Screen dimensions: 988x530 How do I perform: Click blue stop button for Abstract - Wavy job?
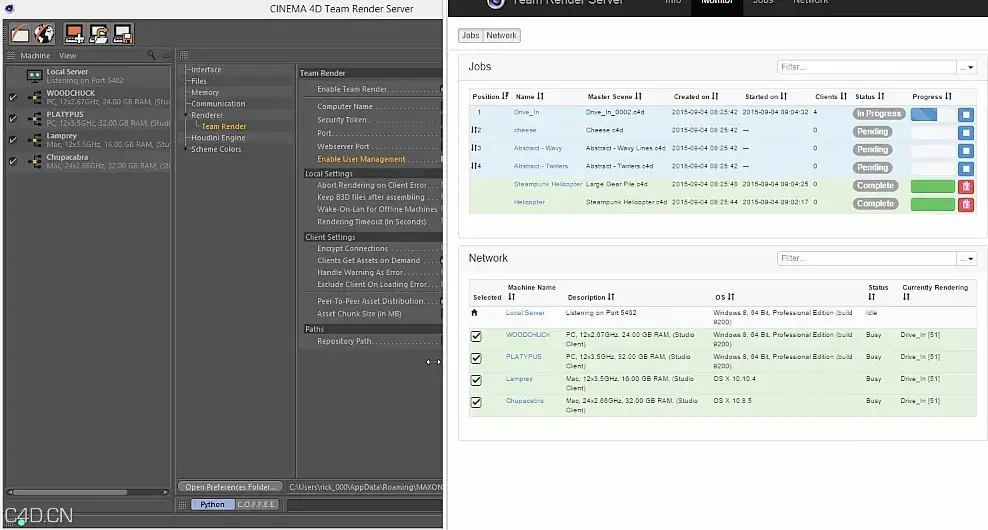(x=965, y=151)
